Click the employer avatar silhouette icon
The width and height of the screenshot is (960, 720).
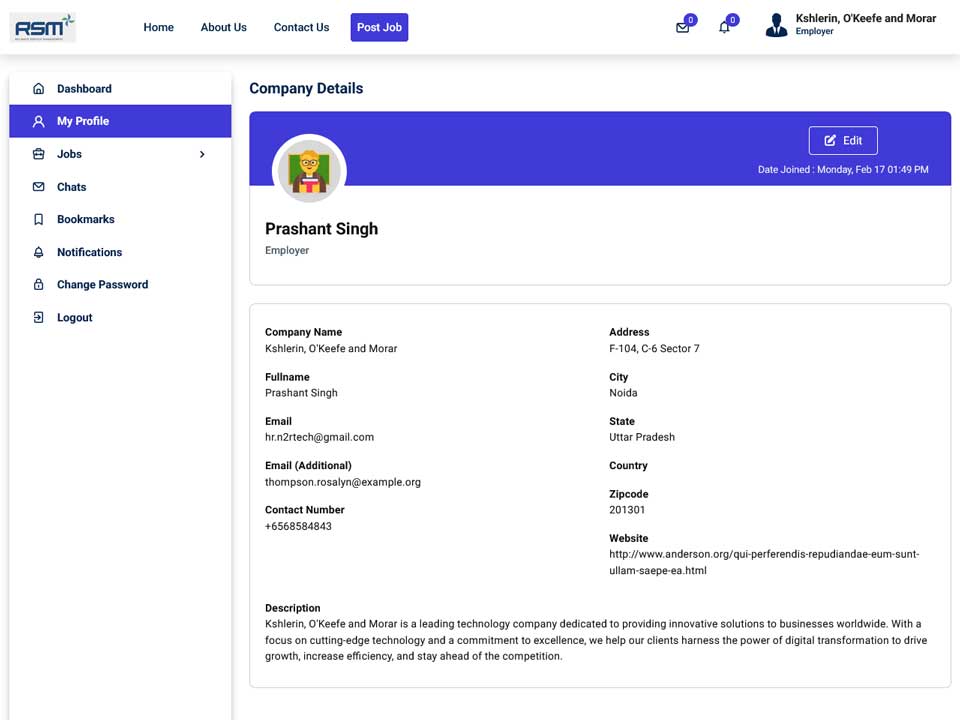tap(776, 25)
